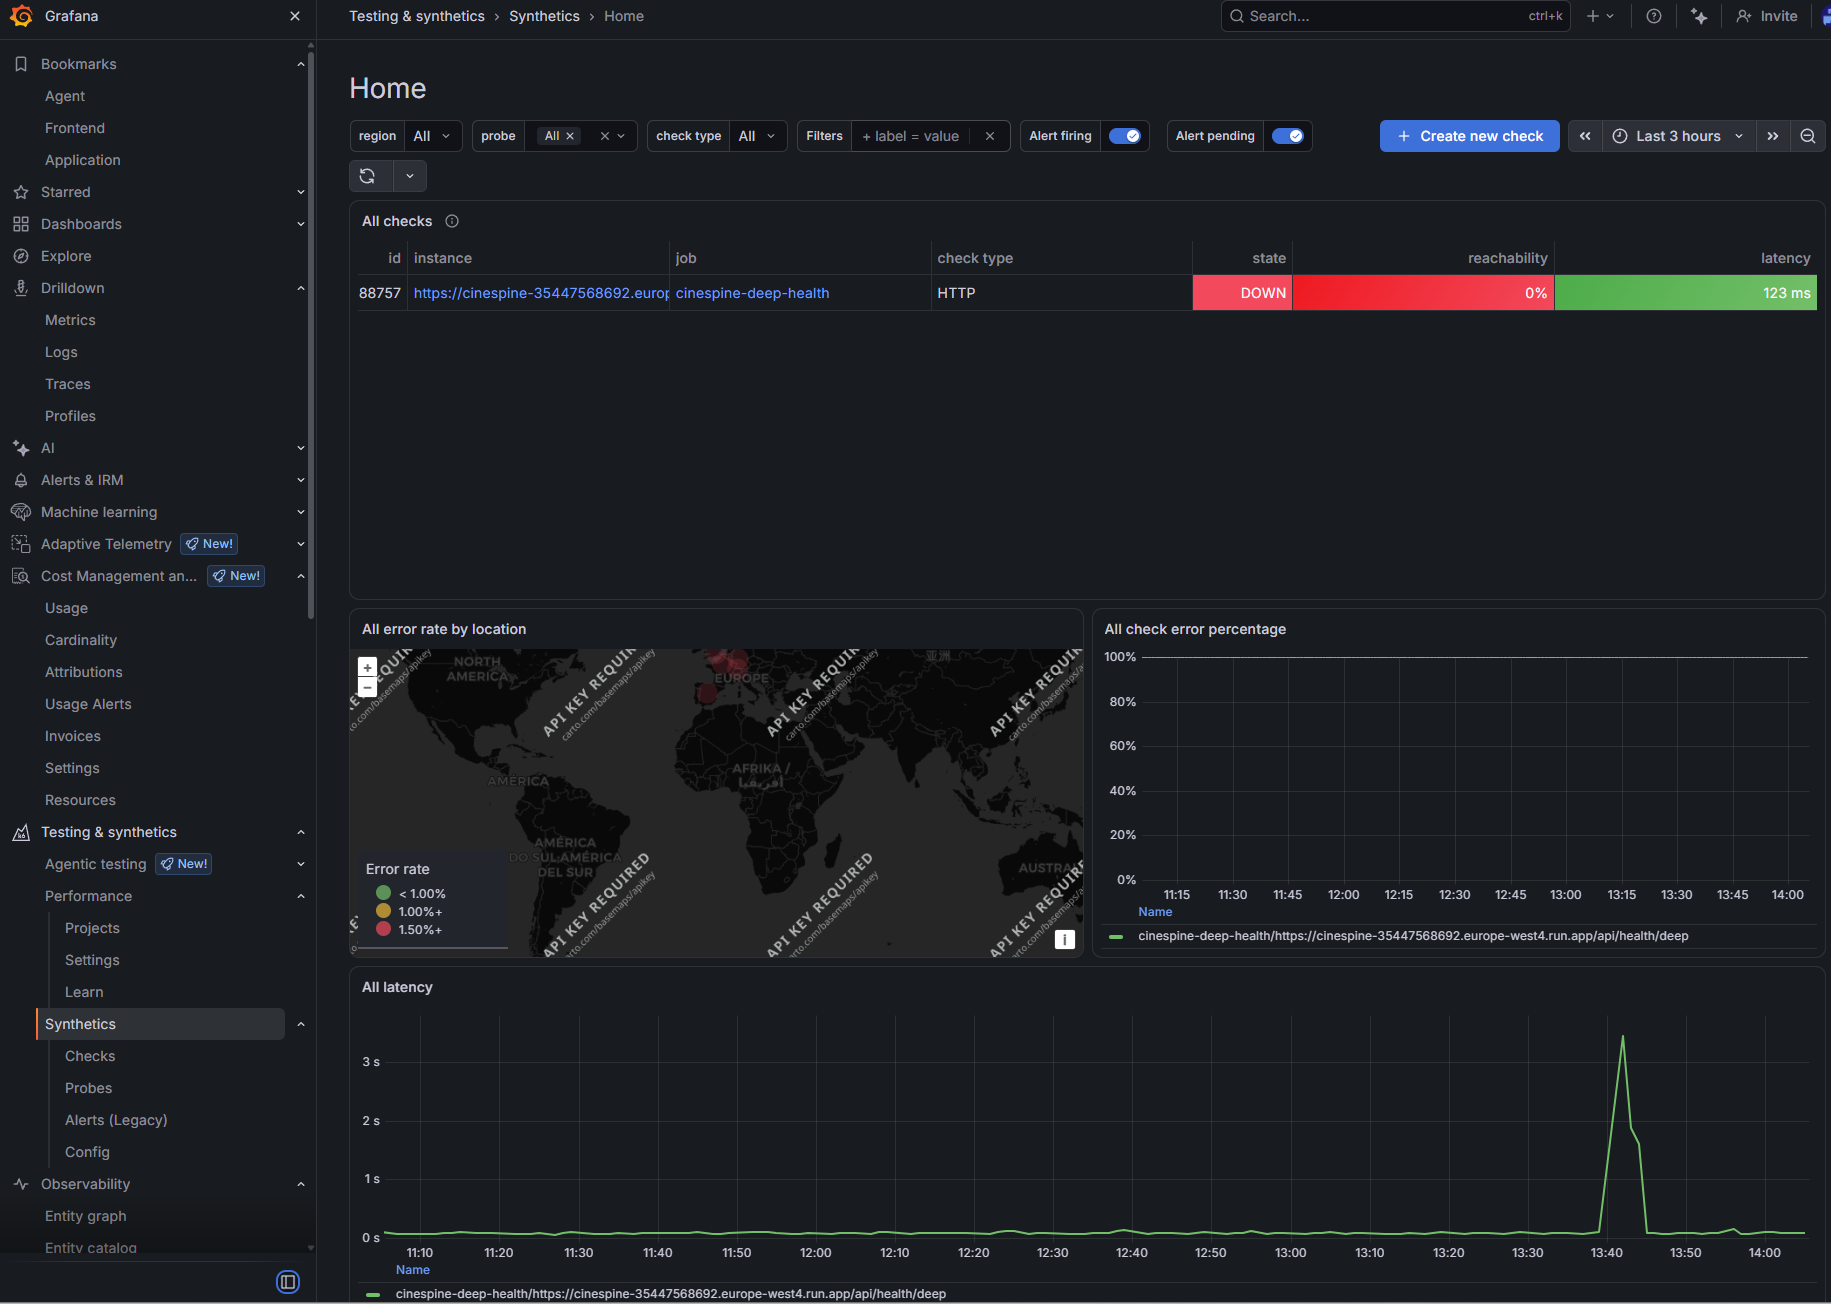
Task: Open the cinespine instance URL link
Action: pyautogui.click(x=541, y=293)
